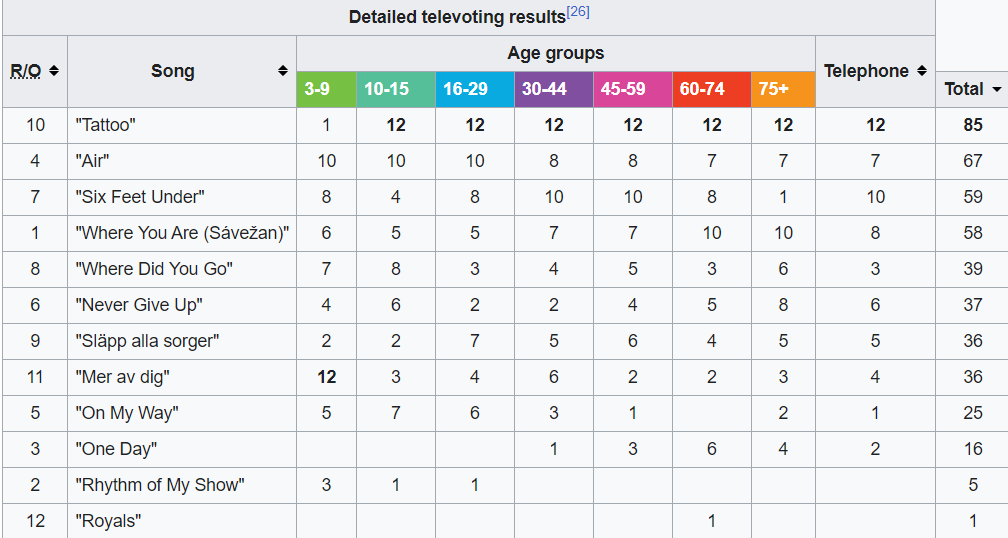Image resolution: width=1008 pixels, height=538 pixels.
Task: Select the "Where You Are (Sávežan)" cell
Action: coord(182,233)
